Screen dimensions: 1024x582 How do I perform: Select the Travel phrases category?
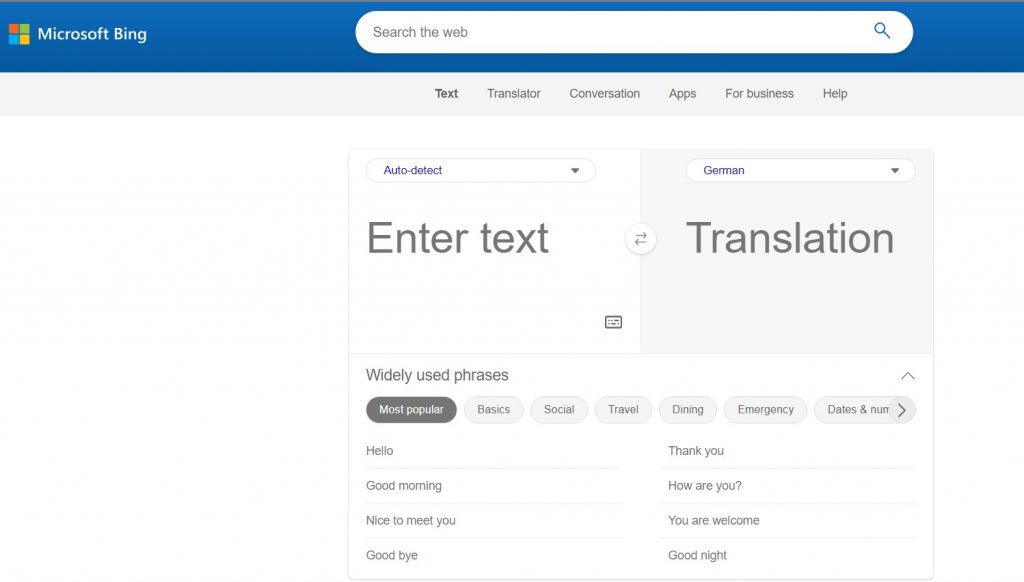[623, 409]
